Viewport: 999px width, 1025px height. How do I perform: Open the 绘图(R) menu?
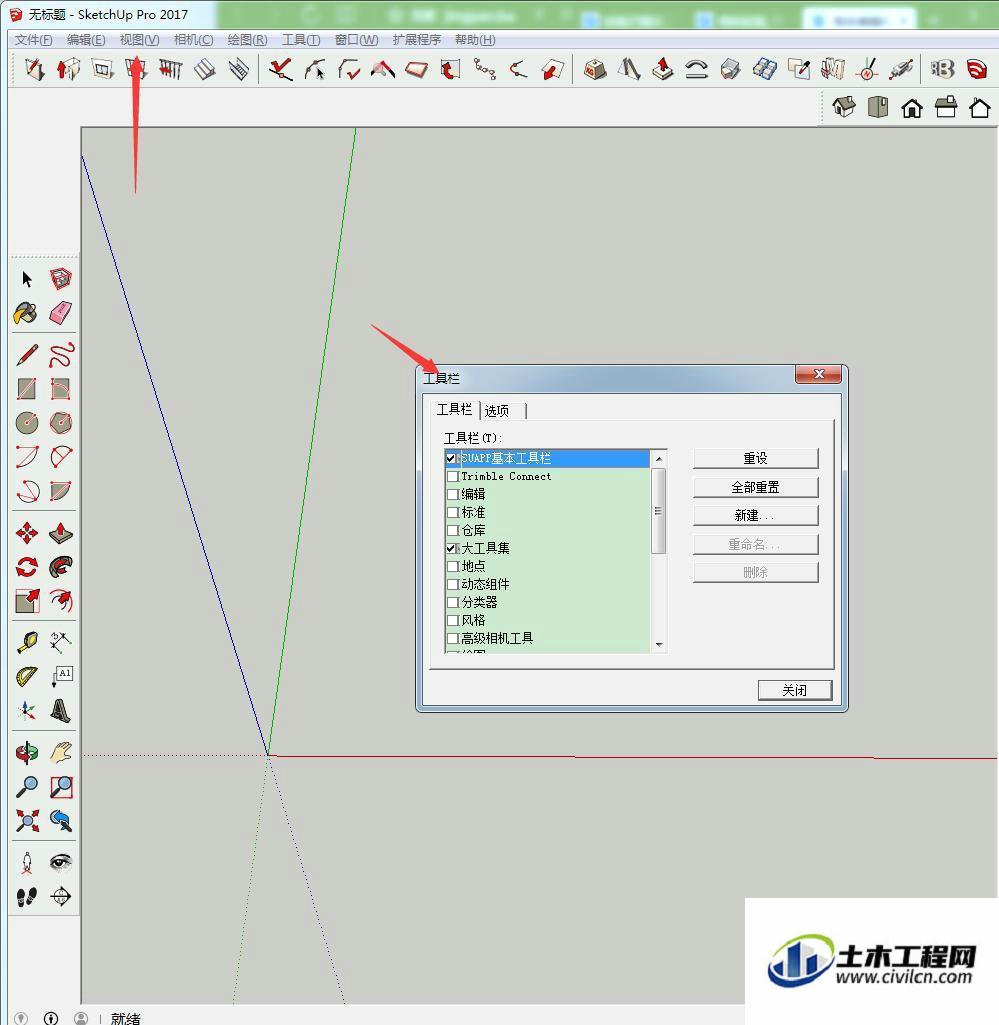coord(247,40)
